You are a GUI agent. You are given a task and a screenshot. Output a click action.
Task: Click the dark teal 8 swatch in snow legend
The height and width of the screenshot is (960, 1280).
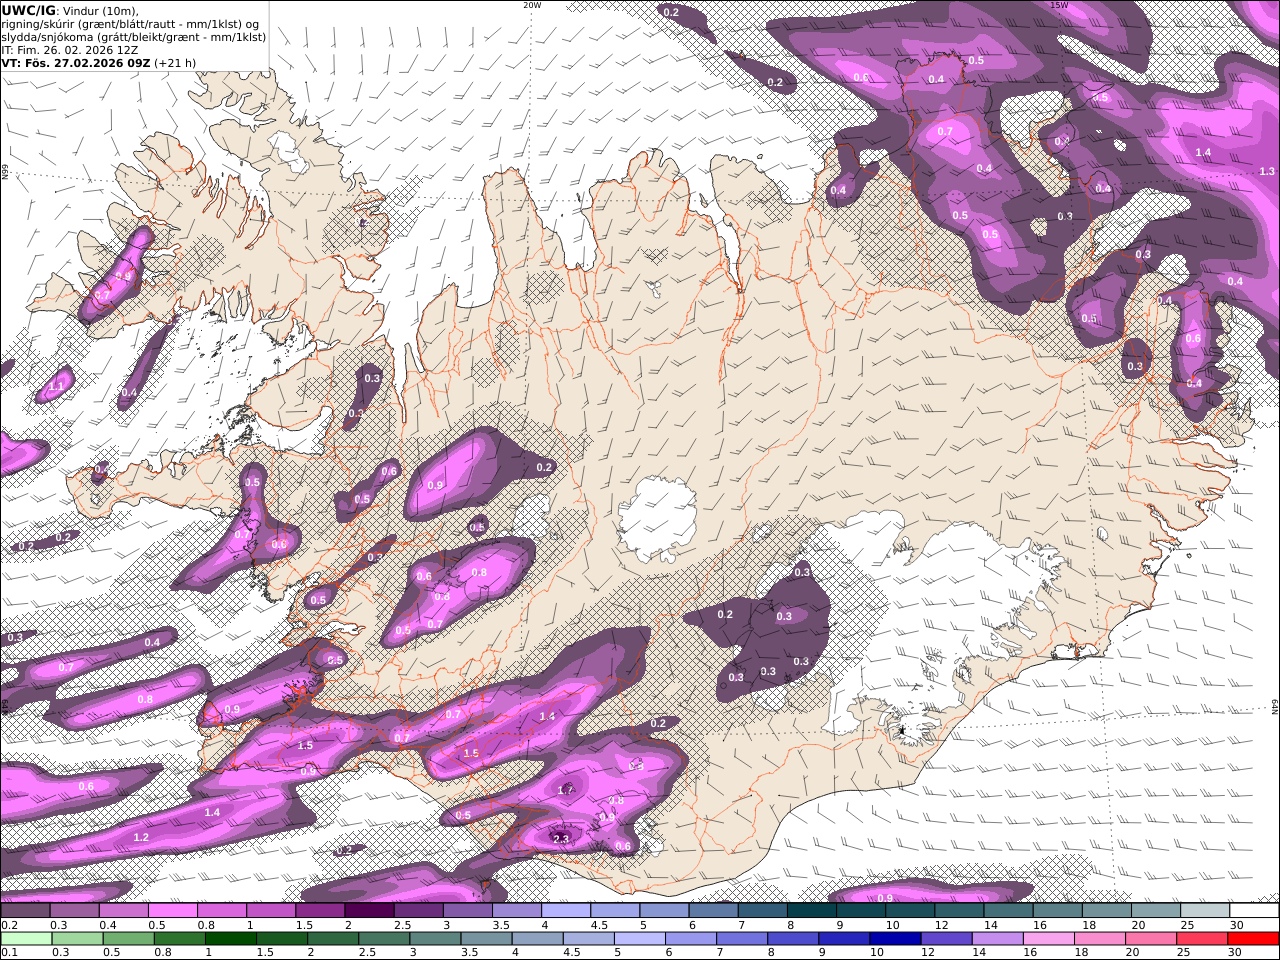[x=812, y=911]
